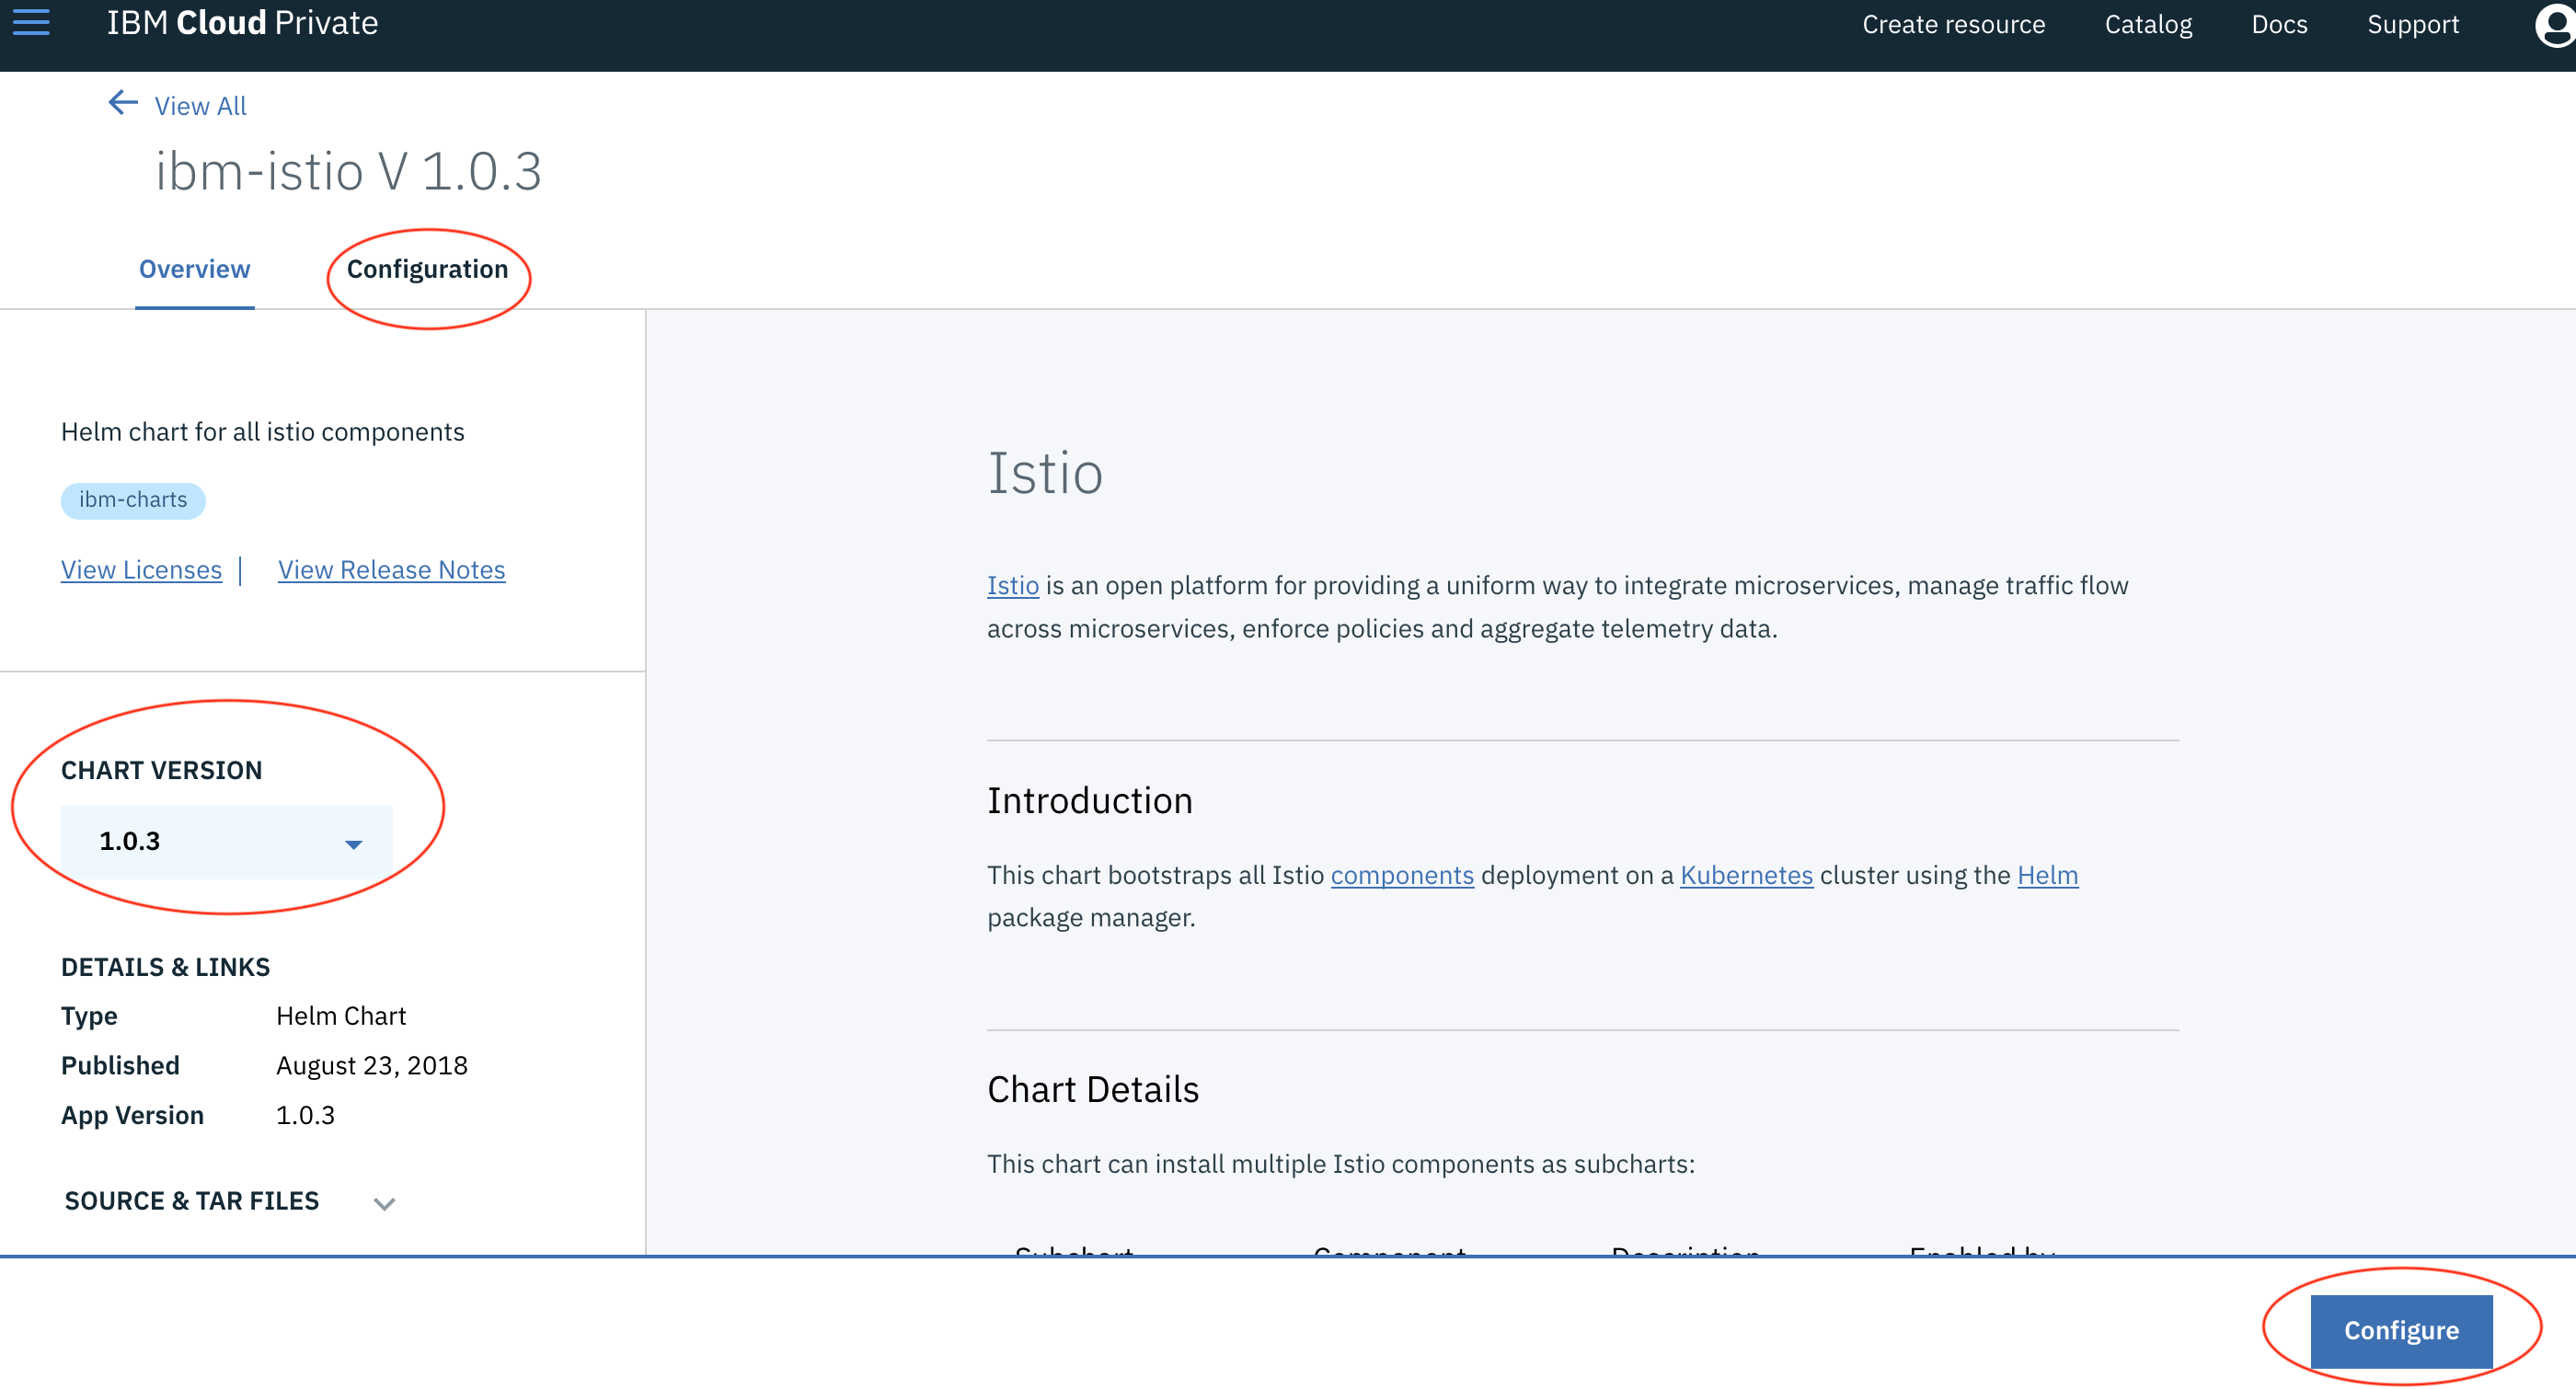Follow the Kubernetes hyperlink
The image size is (2576, 1389).
[1746, 875]
